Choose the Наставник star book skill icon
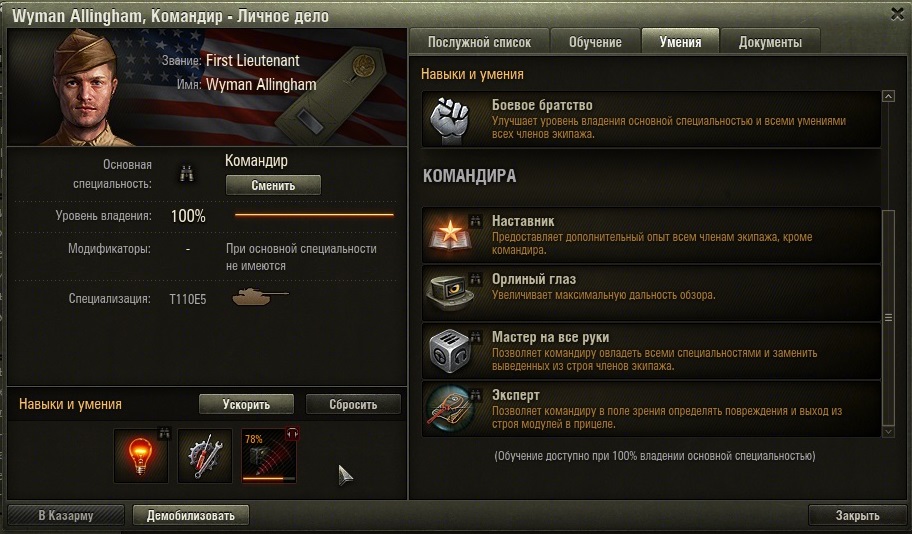Viewport: 912px width, 534px height. (450, 236)
